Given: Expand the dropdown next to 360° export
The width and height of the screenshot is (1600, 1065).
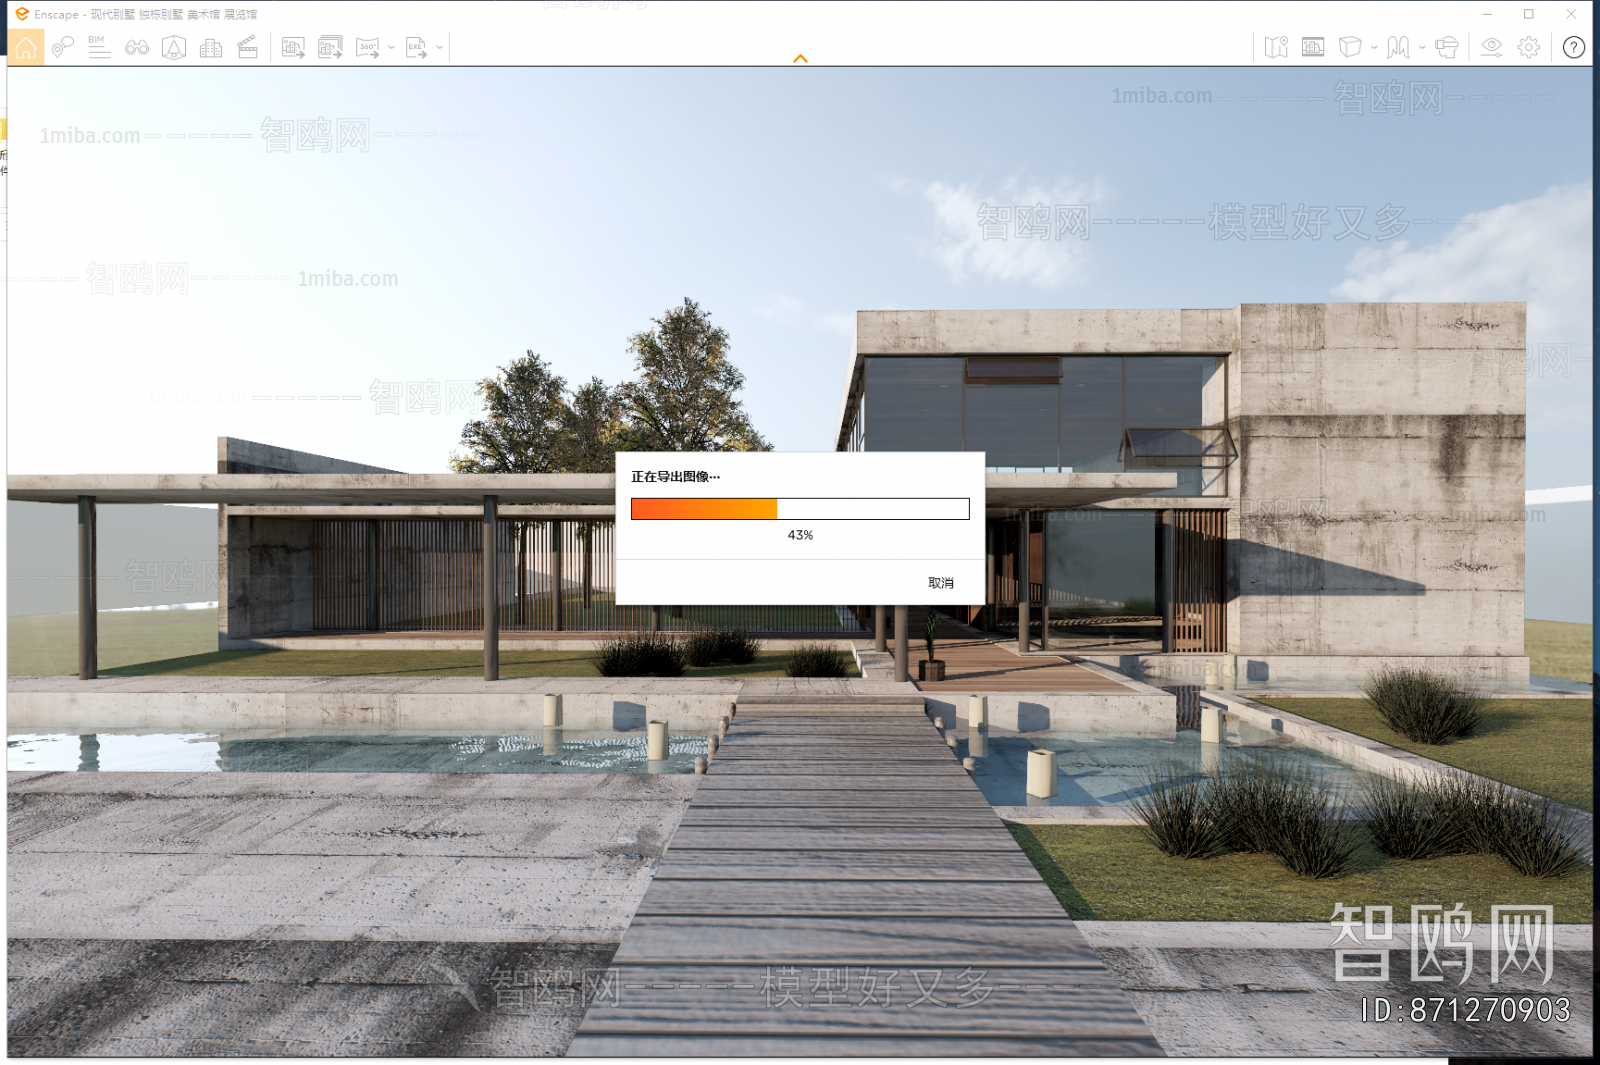Looking at the screenshot, I should [x=391, y=47].
